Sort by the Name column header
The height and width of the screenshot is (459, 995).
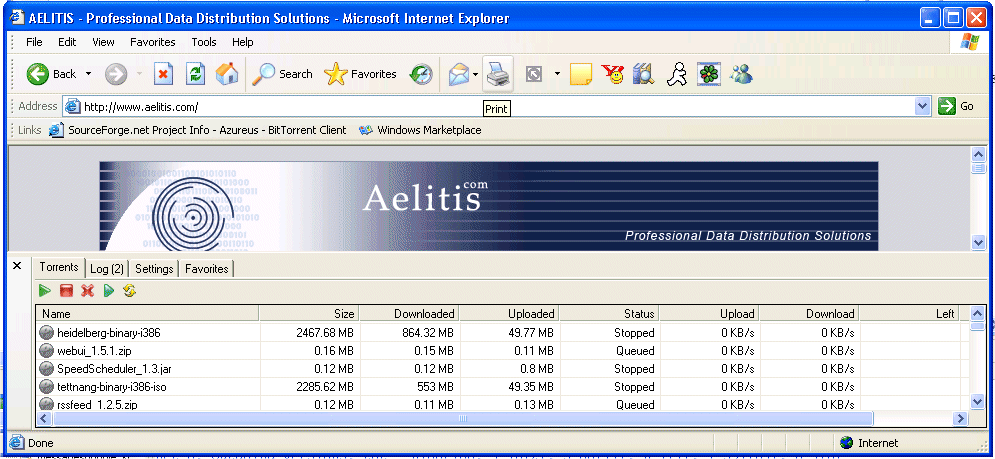(148, 314)
